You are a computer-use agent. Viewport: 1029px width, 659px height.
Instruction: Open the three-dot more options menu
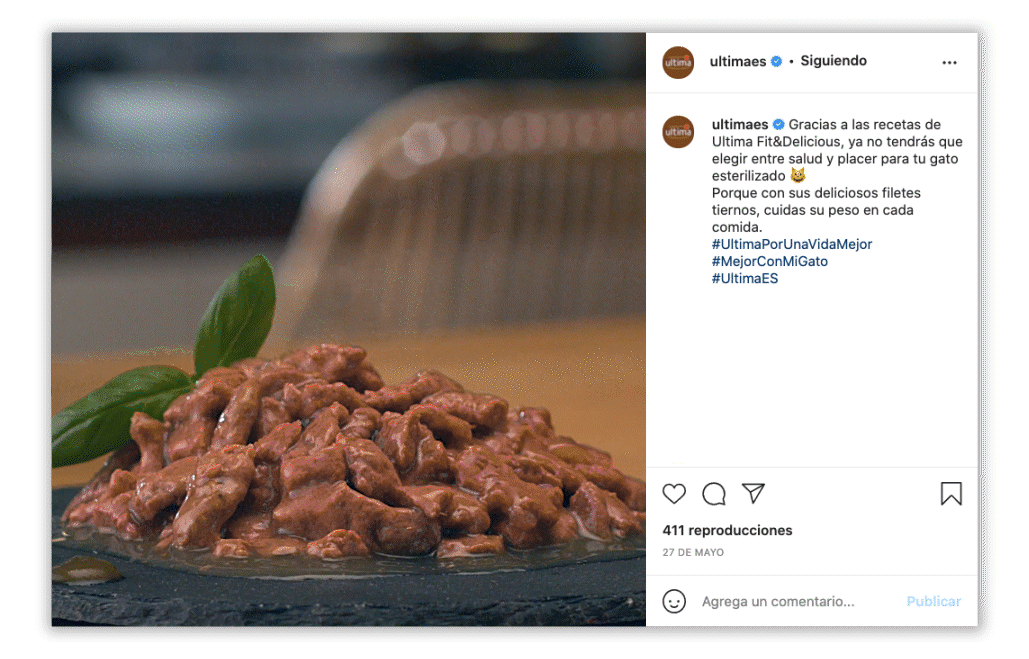(949, 62)
